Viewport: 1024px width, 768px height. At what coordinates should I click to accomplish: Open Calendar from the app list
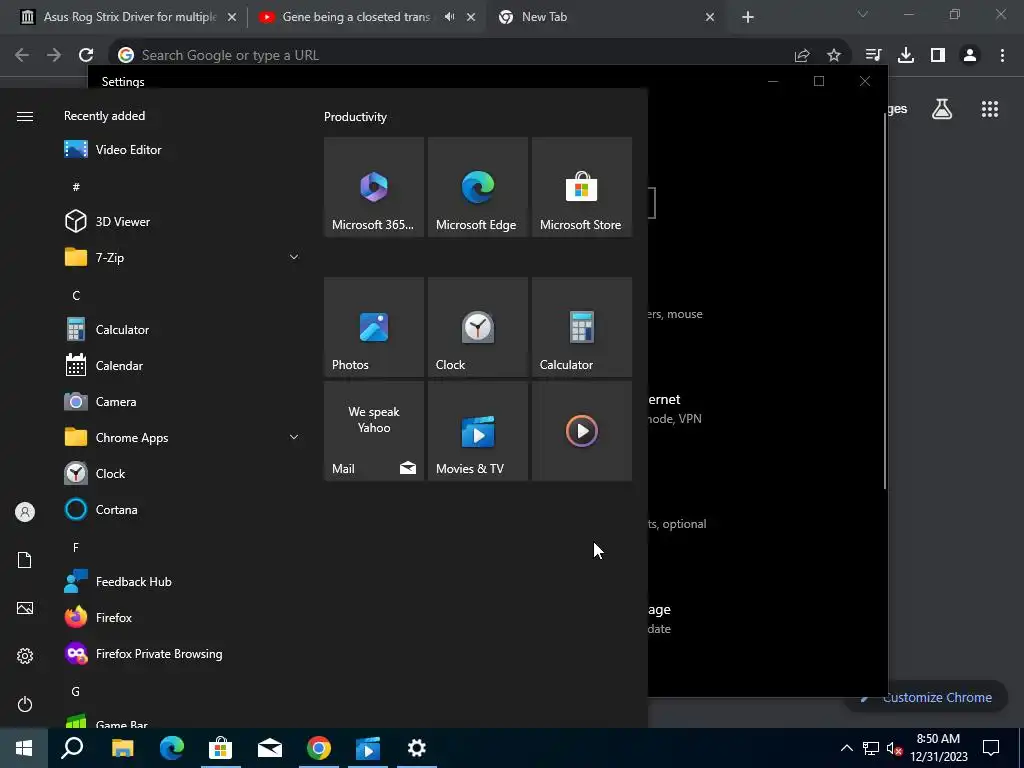(182, 366)
